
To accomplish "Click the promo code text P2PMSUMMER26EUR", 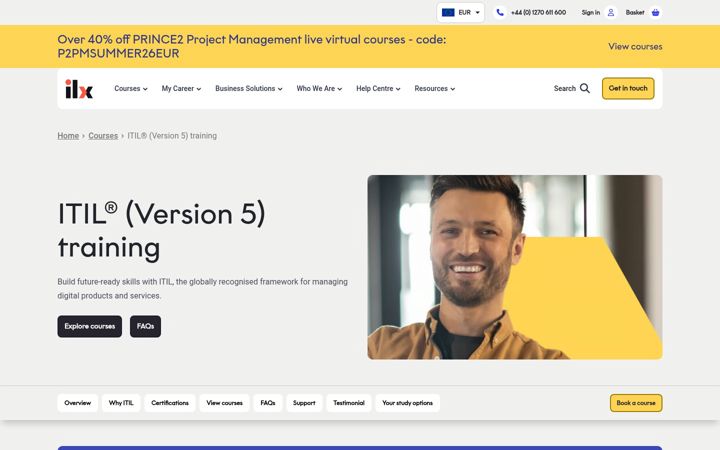I will tap(118, 53).
